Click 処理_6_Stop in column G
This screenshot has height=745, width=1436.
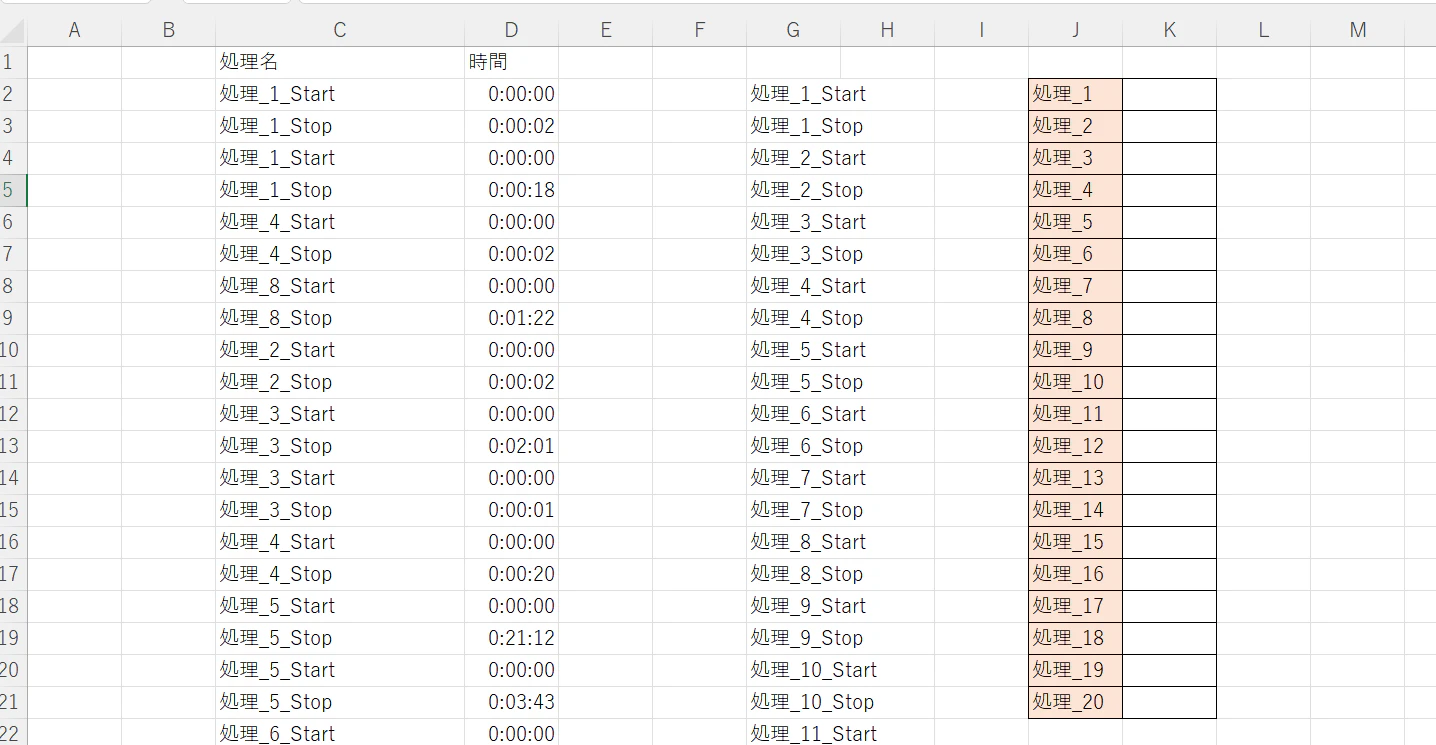[x=806, y=446]
